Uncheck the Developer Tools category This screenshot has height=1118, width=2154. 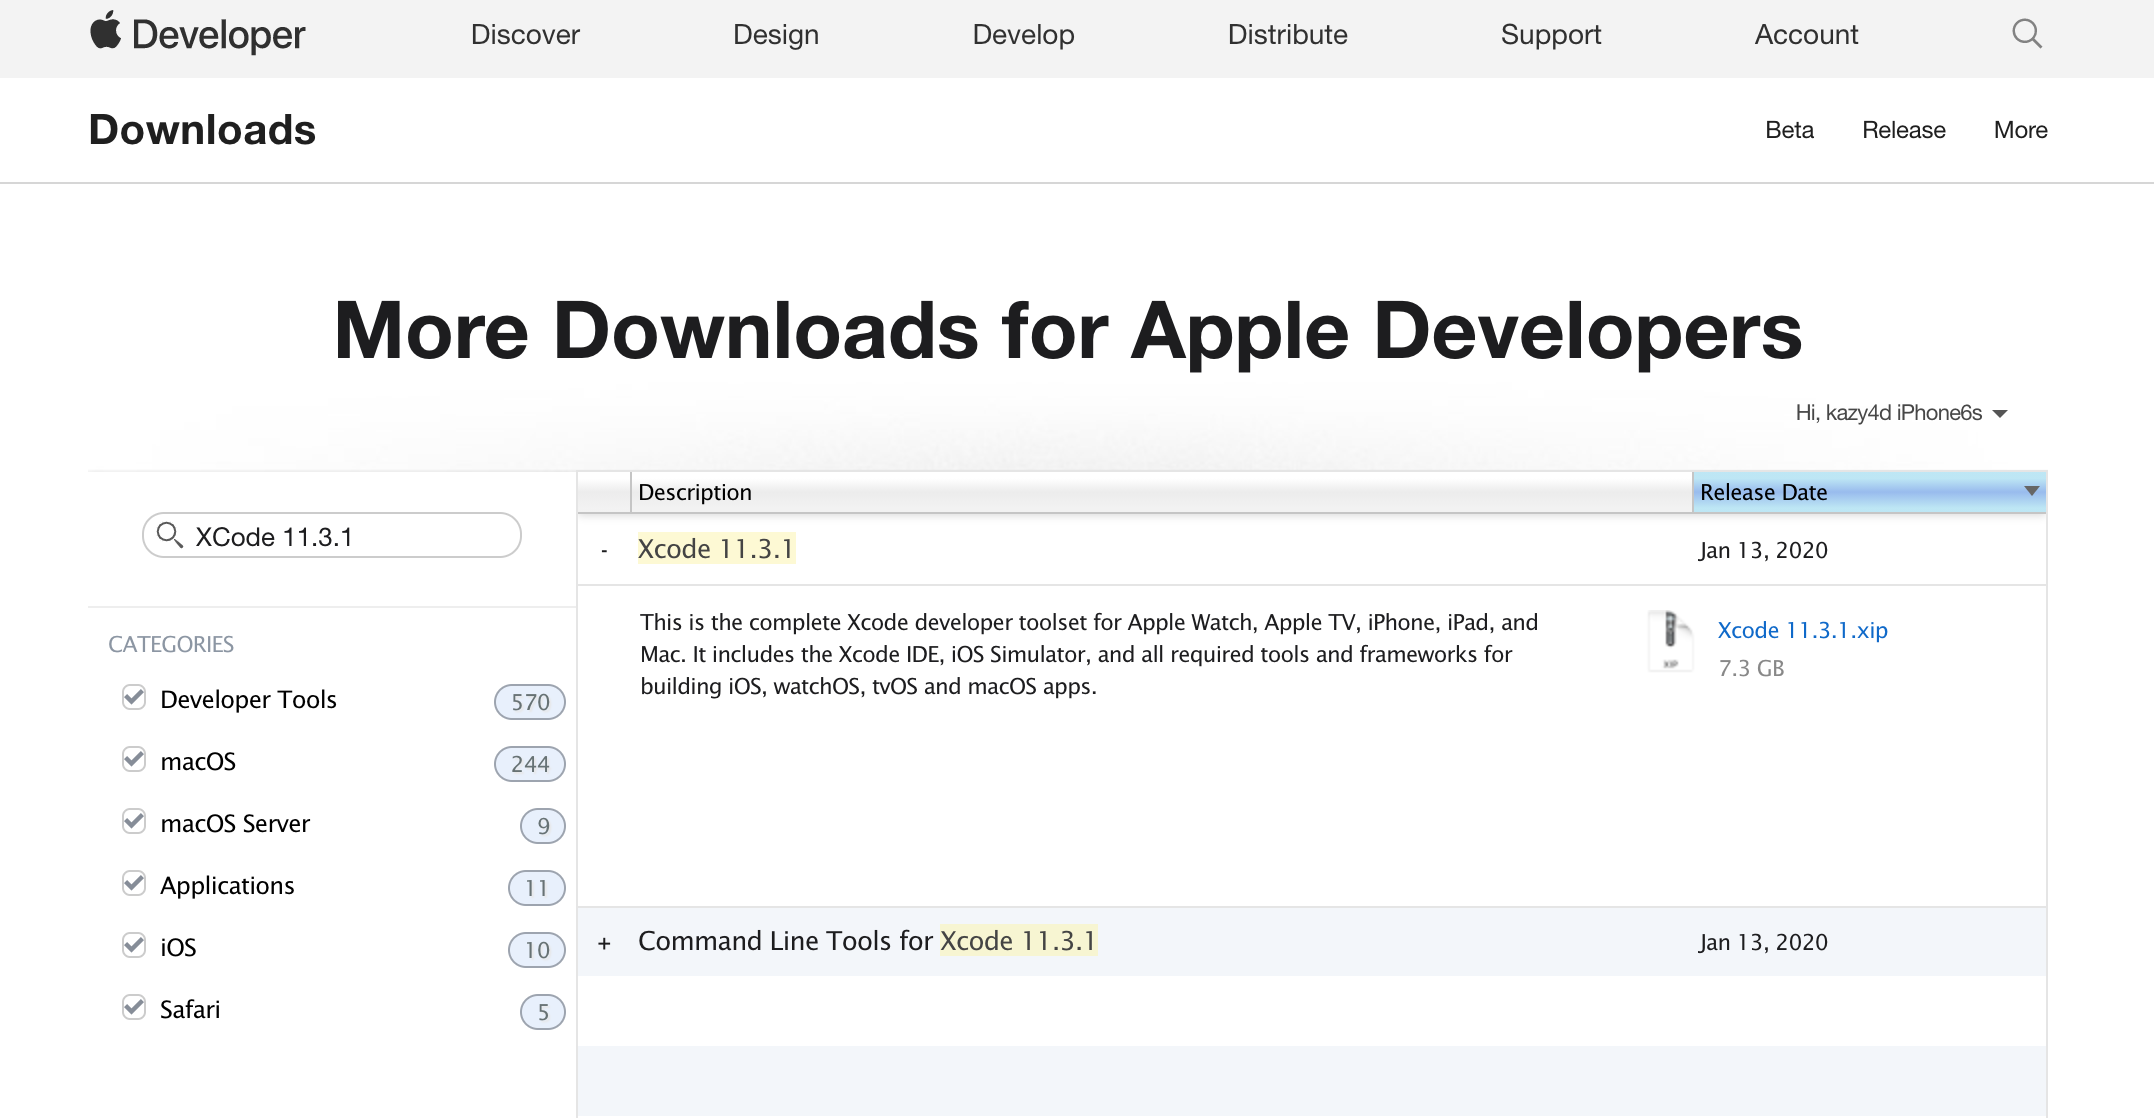134,698
